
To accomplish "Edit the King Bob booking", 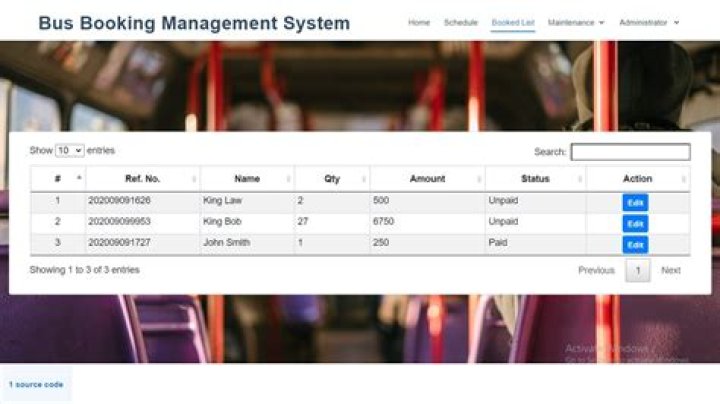I will click(x=635, y=224).
